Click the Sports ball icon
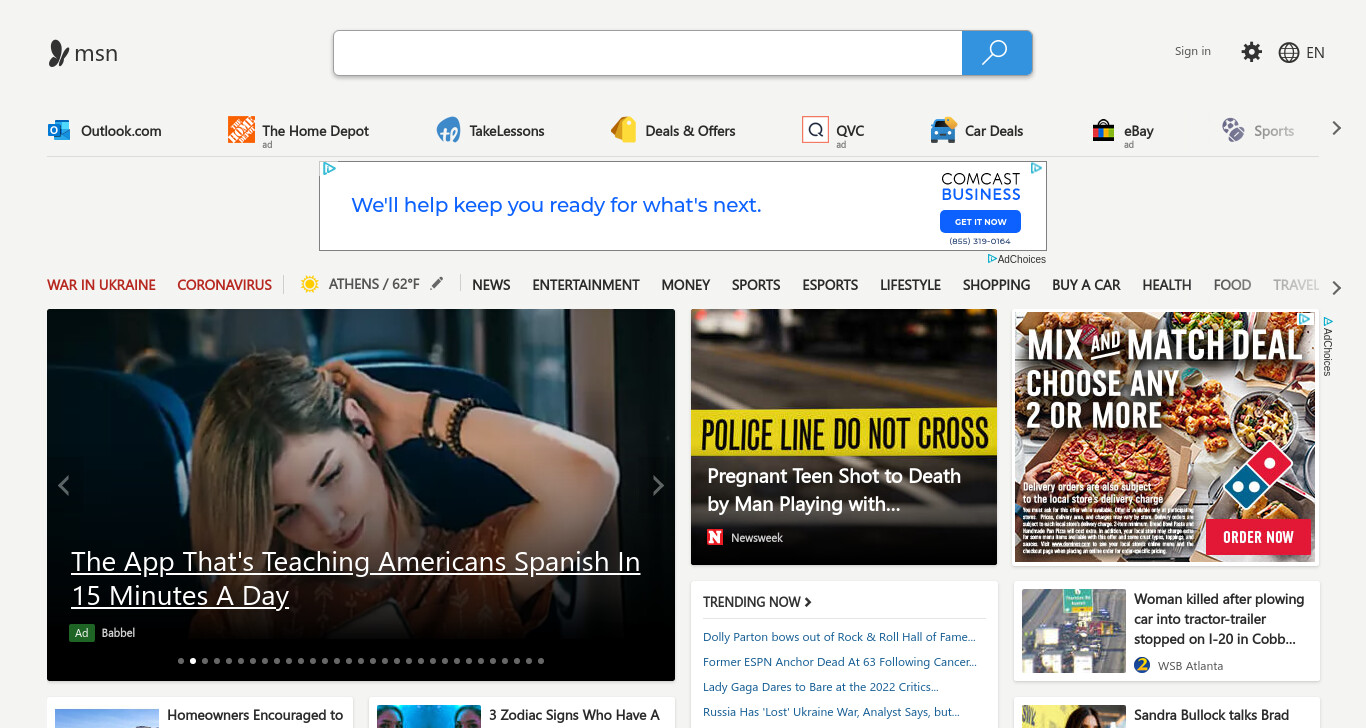 pos(1233,130)
